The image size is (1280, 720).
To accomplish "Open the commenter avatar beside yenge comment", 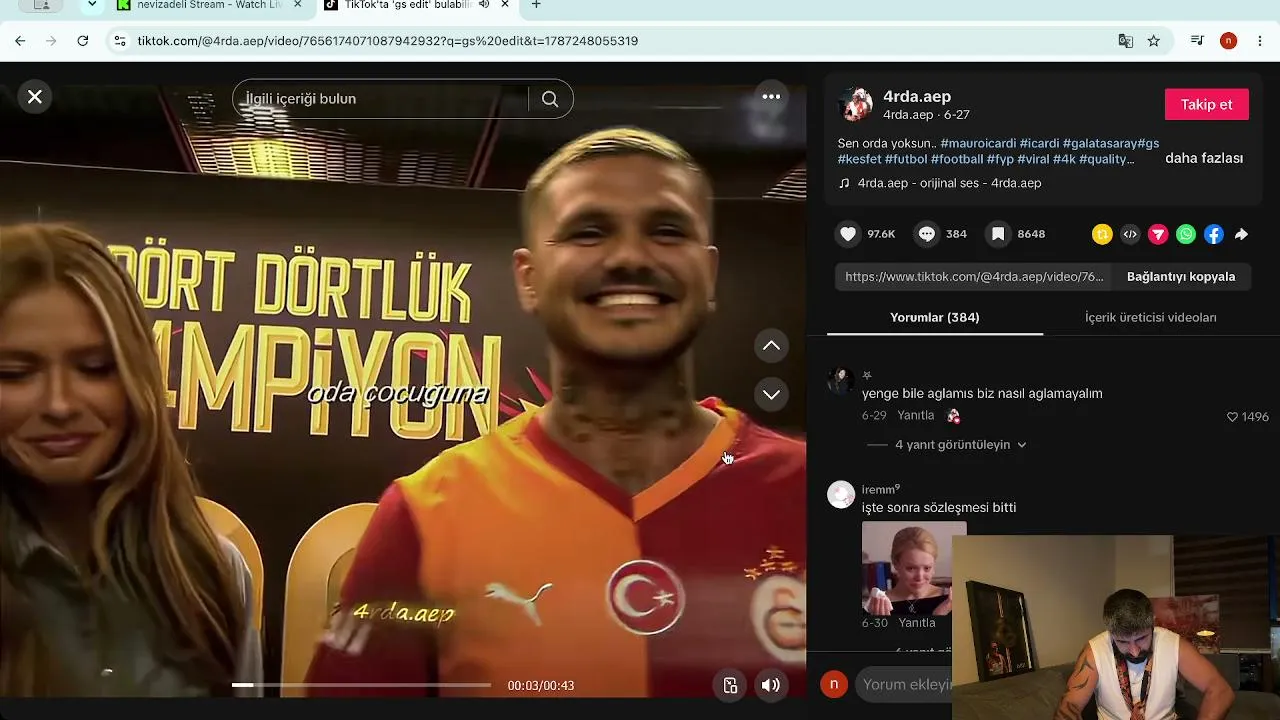I will pyautogui.click(x=841, y=381).
